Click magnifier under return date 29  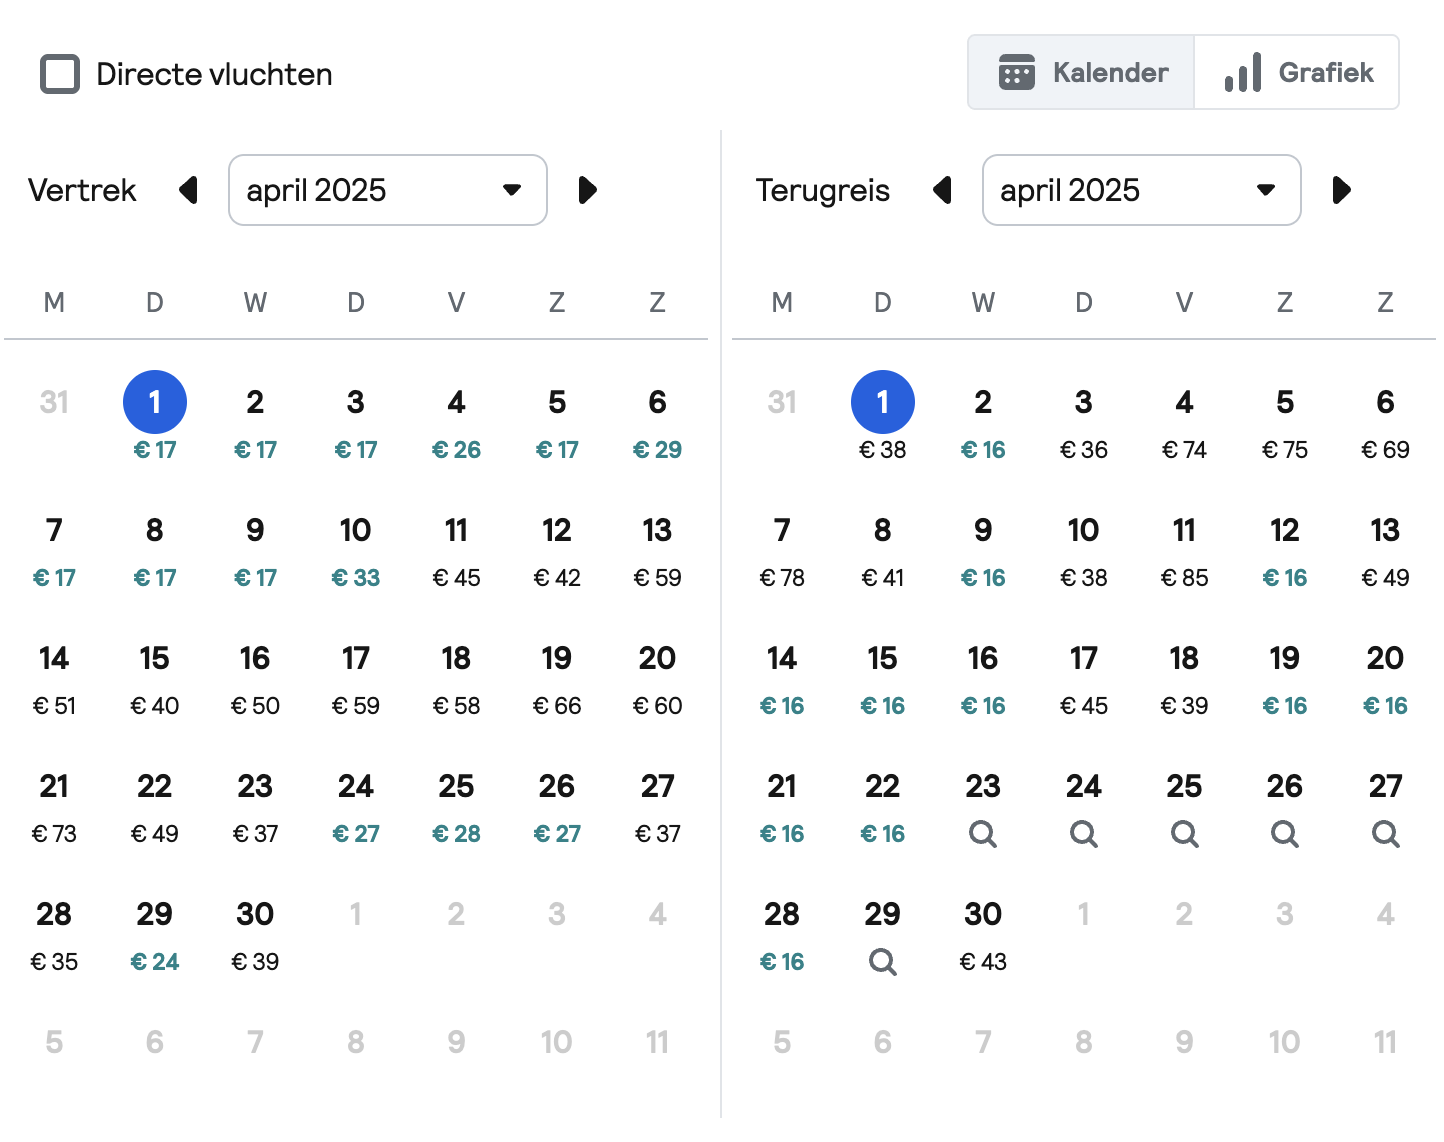pos(882,961)
